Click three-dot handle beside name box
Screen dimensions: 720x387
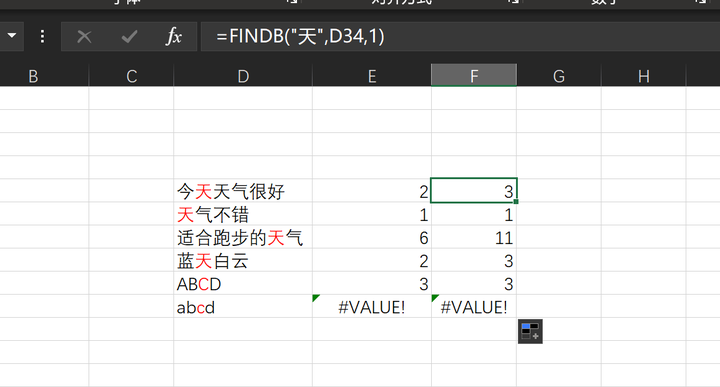[42, 36]
